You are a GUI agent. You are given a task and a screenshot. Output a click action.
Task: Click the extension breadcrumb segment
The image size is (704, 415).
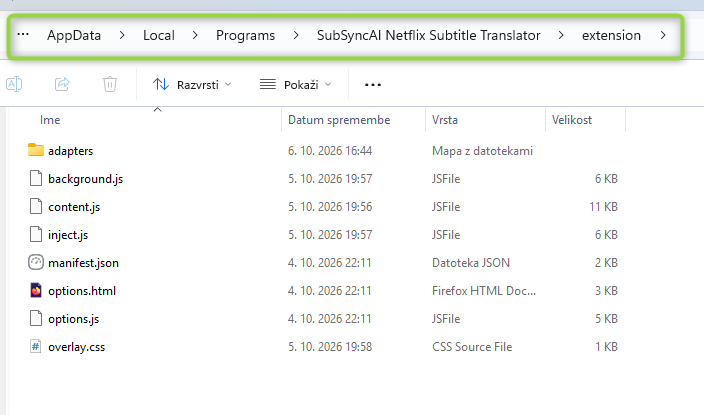click(611, 35)
